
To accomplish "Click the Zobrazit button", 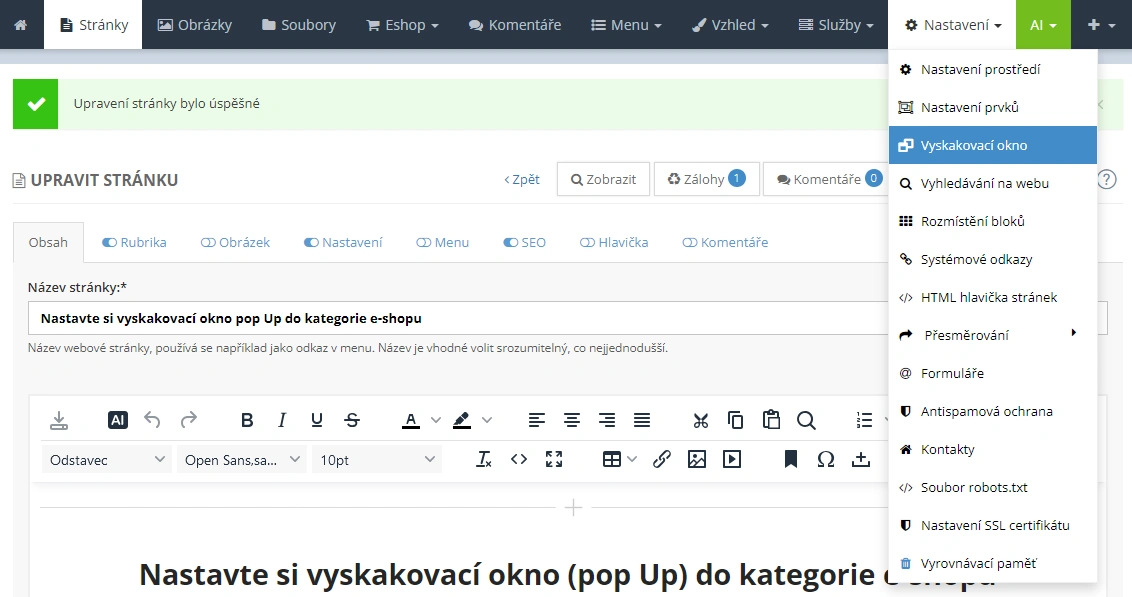I will click(603, 179).
